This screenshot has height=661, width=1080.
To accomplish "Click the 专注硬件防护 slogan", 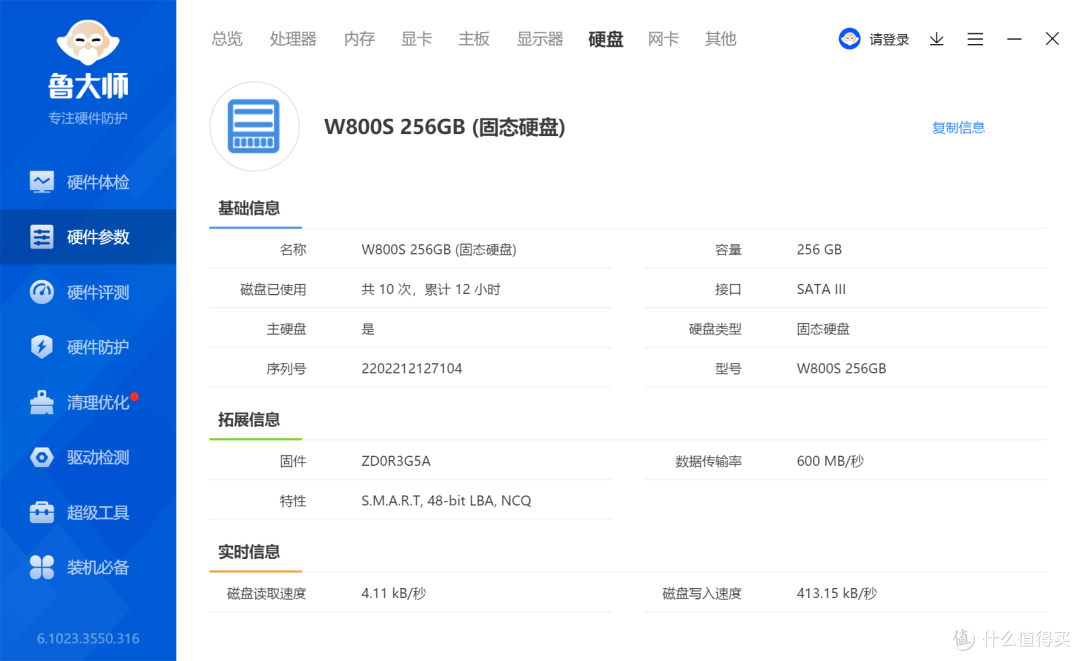I will click(88, 118).
